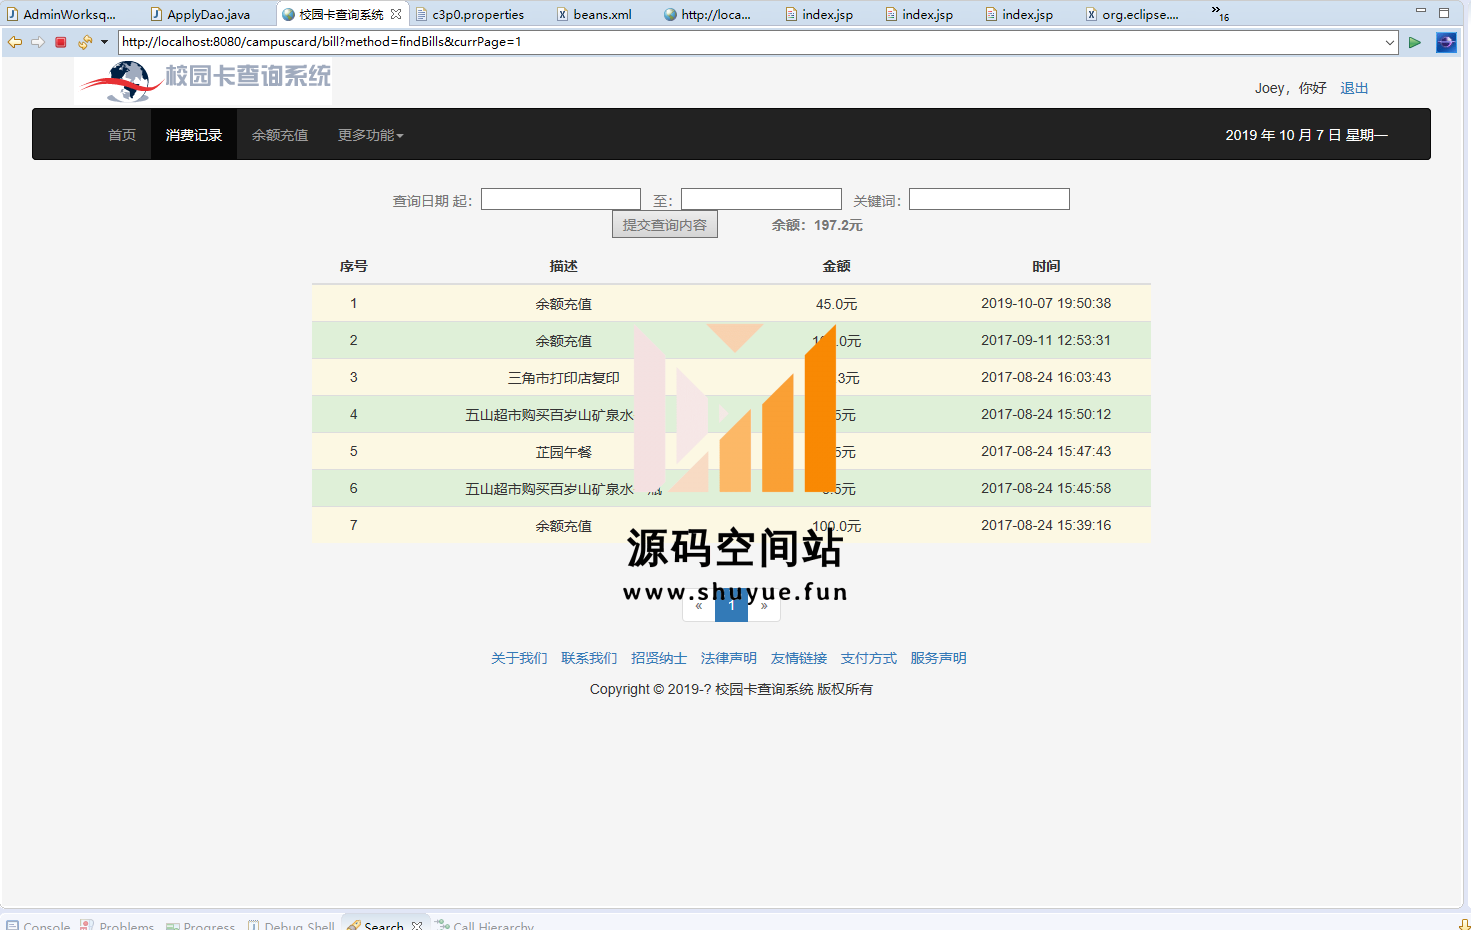Viewport: 1471px width, 930px height.
Task: Open the org.eclipse... editor tab
Action: point(1132,14)
